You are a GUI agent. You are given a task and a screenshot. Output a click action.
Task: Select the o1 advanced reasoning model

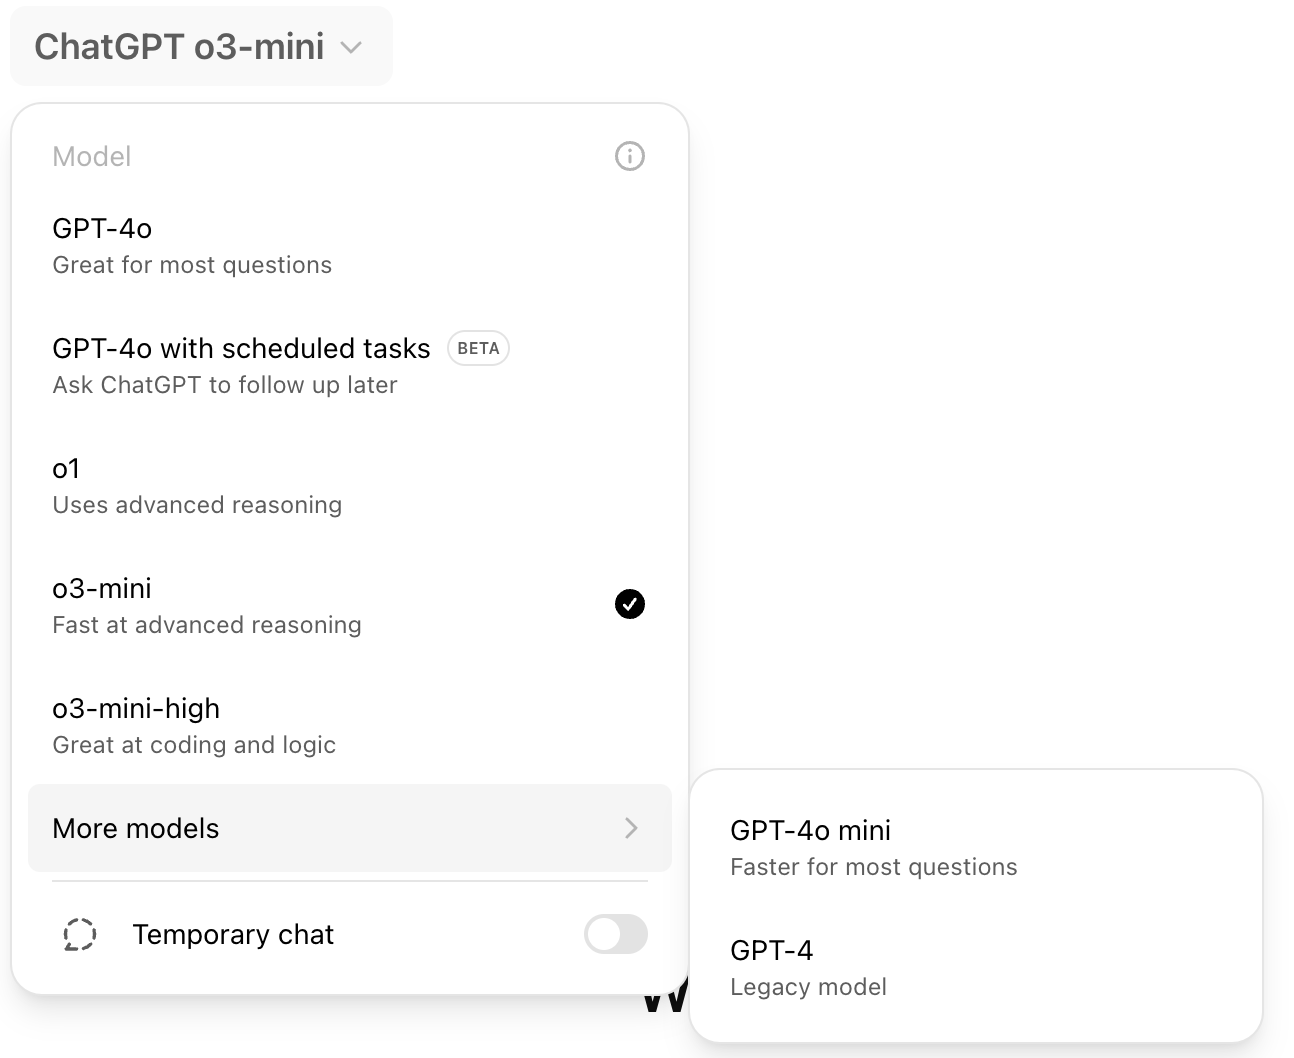[66, 469]
